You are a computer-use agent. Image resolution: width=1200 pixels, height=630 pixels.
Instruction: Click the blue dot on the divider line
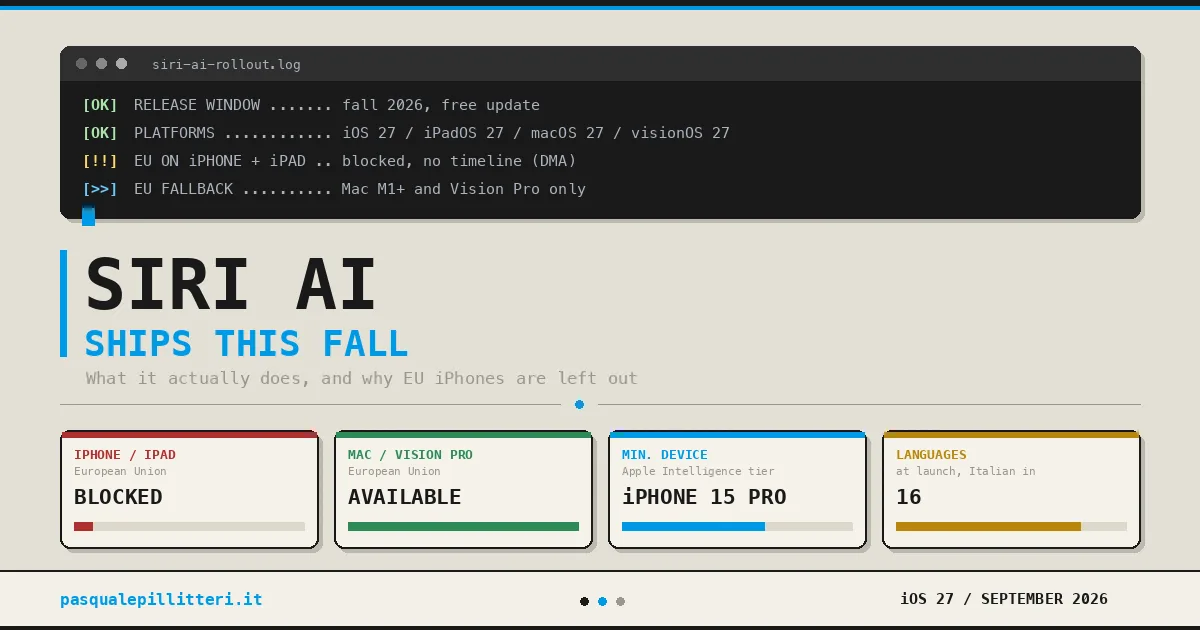click(x=579, y=404)
